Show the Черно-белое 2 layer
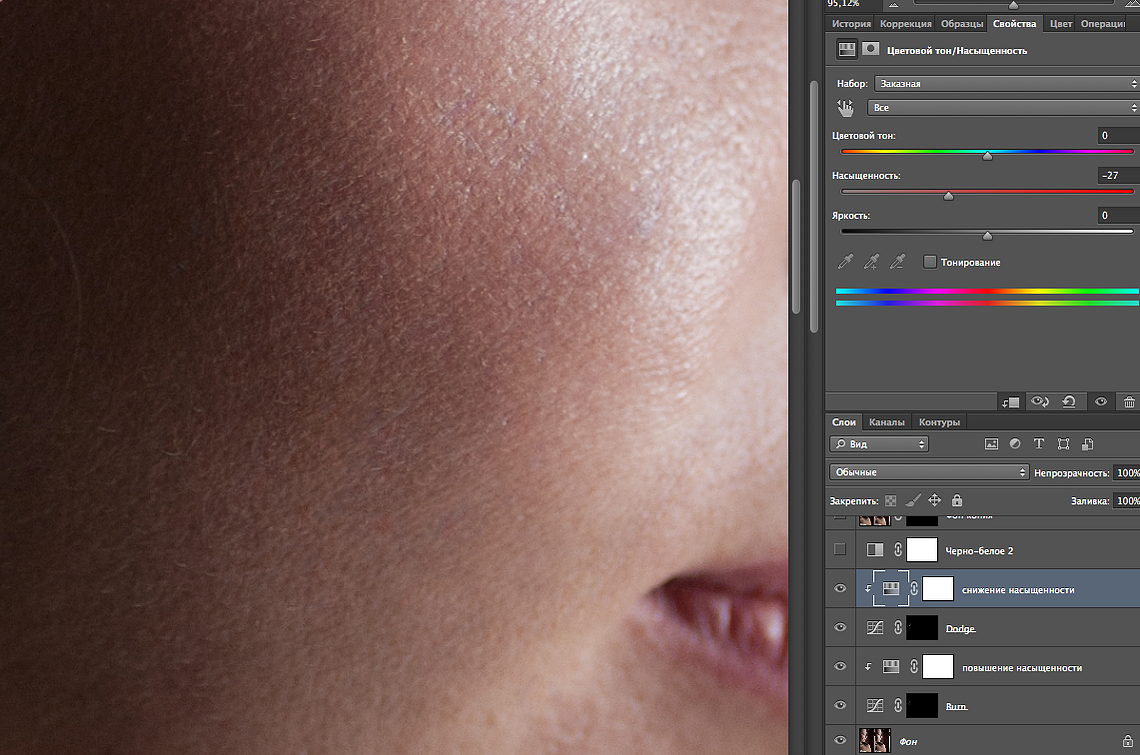Viewport: 1140px width, 755px height. click(x=840, y=550)
